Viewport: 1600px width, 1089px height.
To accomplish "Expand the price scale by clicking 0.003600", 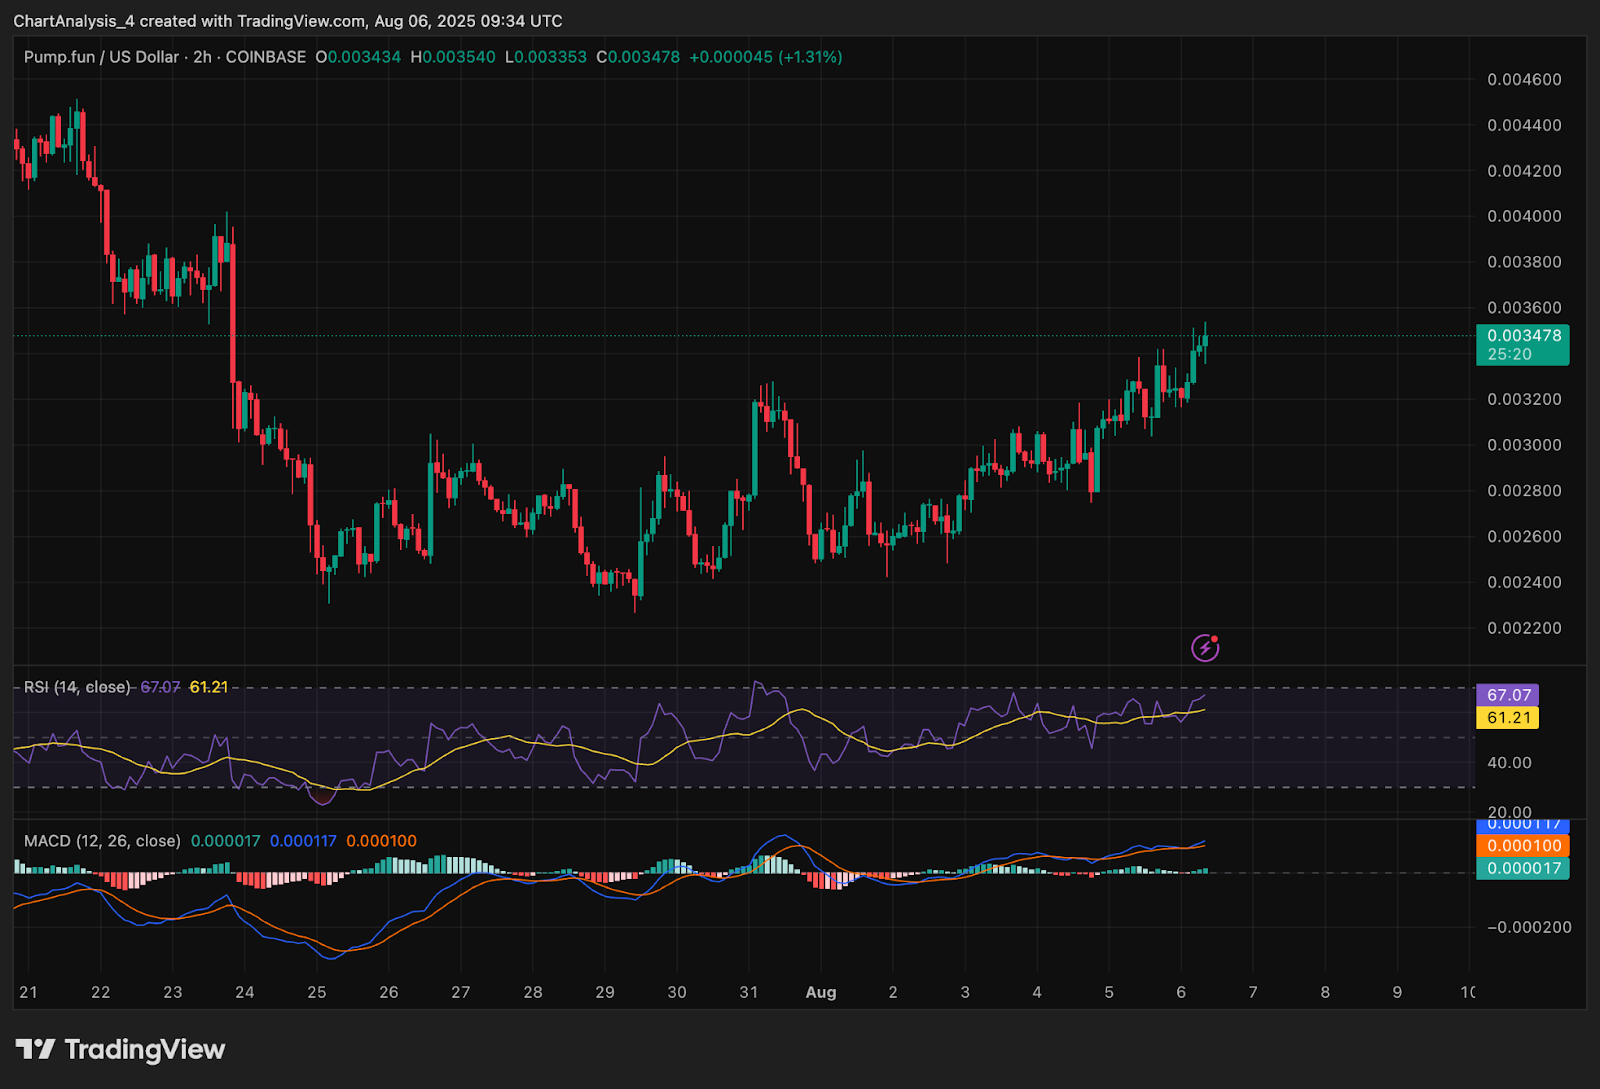I will pyautogui.click(x=1523, y=307).
